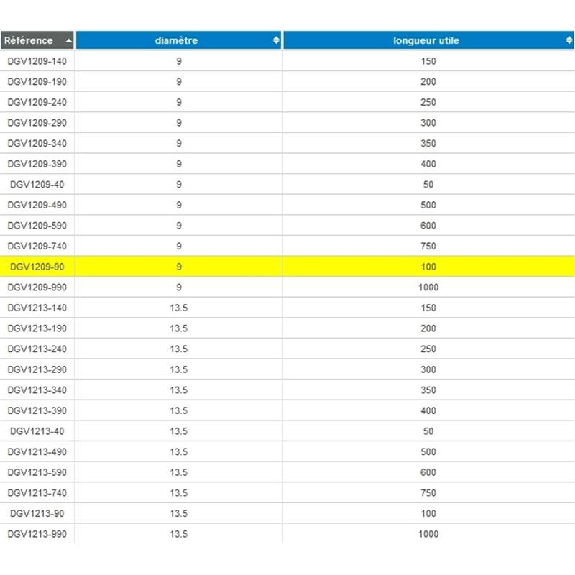The image size is (575, 575).
Task: Sort table by diamètre column
Action: click(179, 40)
